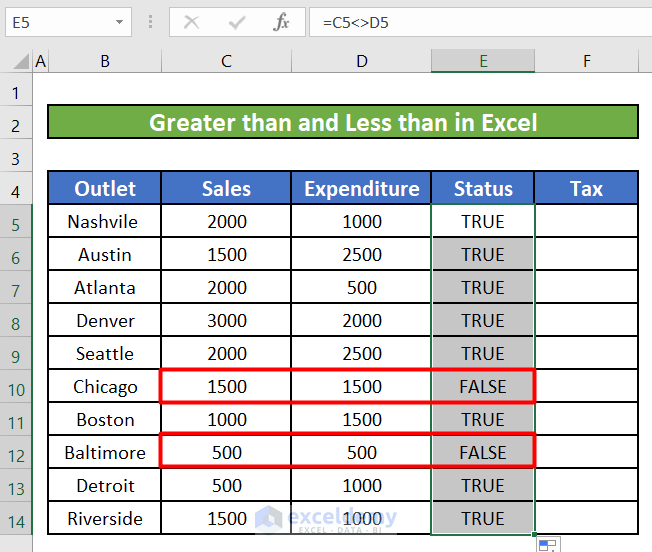Select the Detroit cell
Viewport: 652px width, 552px height.
pyautogui.click(x=105, y=485)
